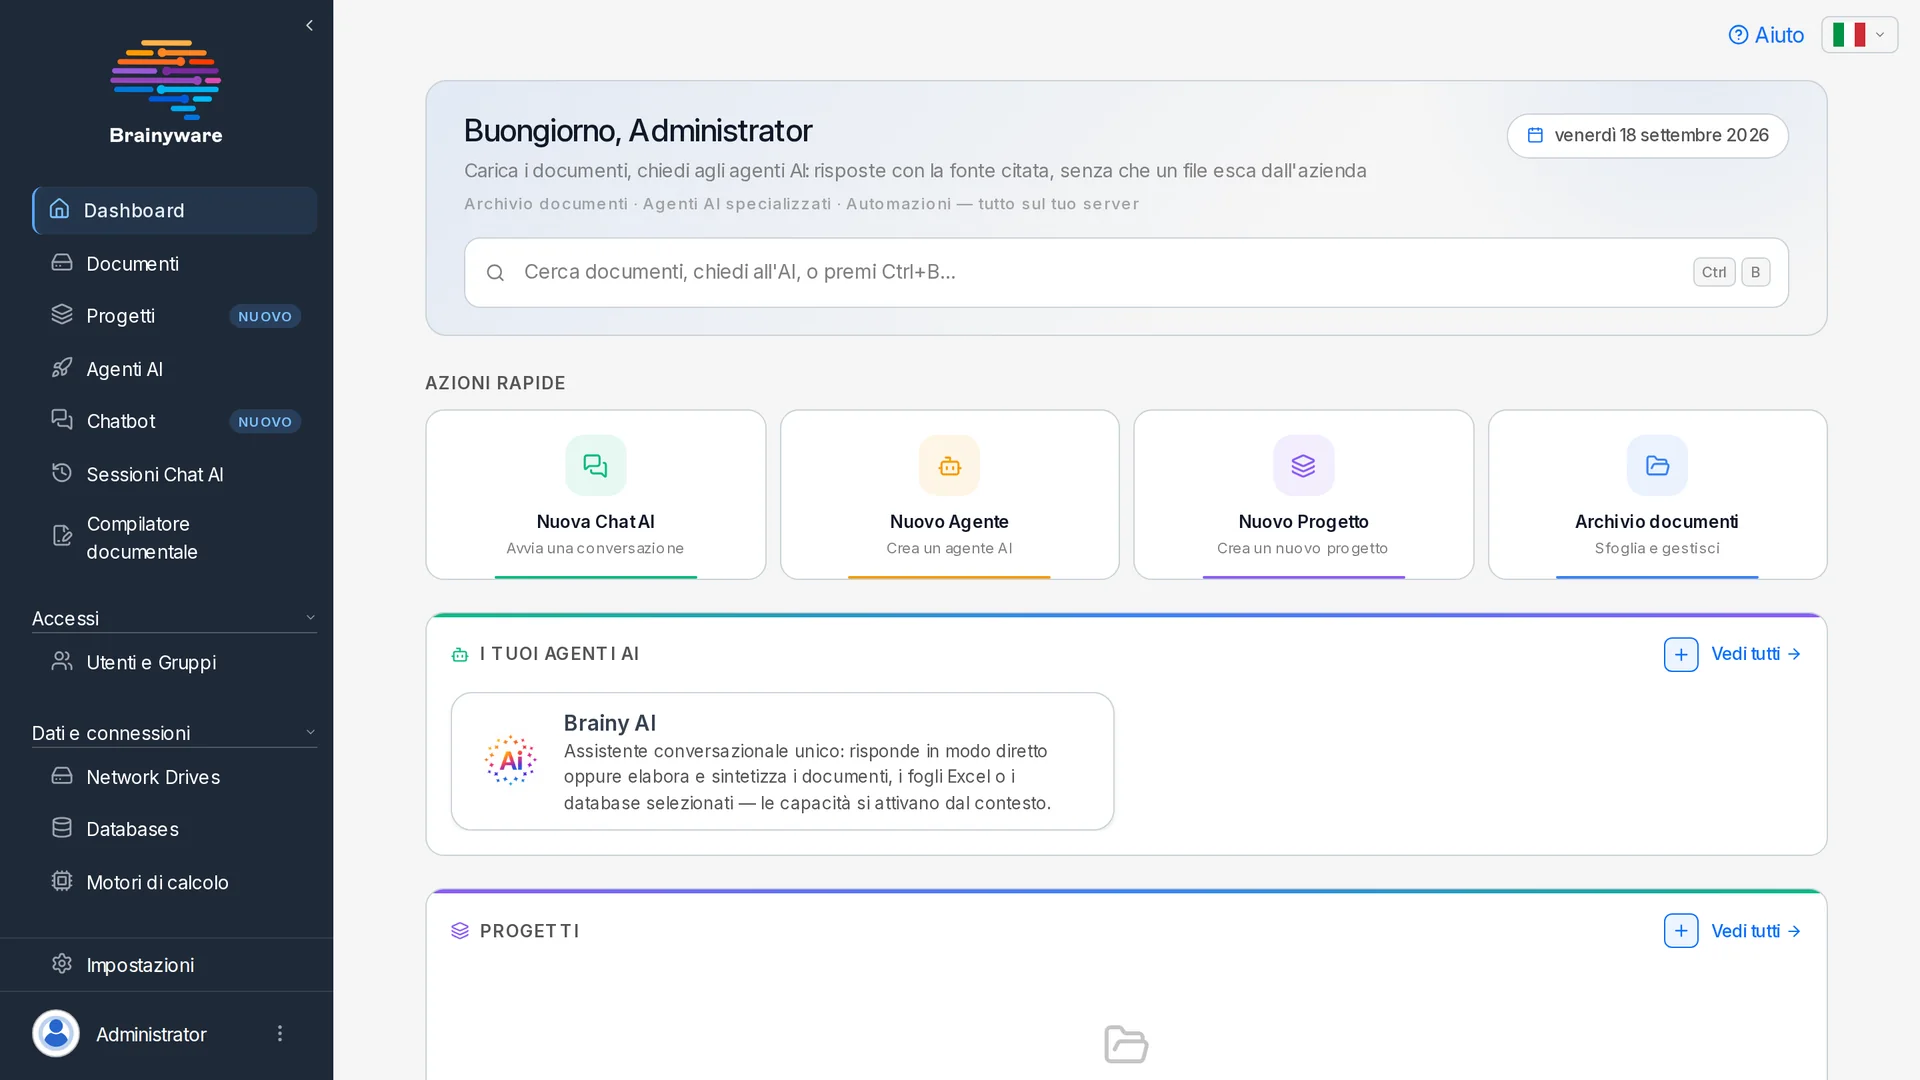Select Agenti AI in the sidebar
1920x1080 pixels.
click(175, 369)
